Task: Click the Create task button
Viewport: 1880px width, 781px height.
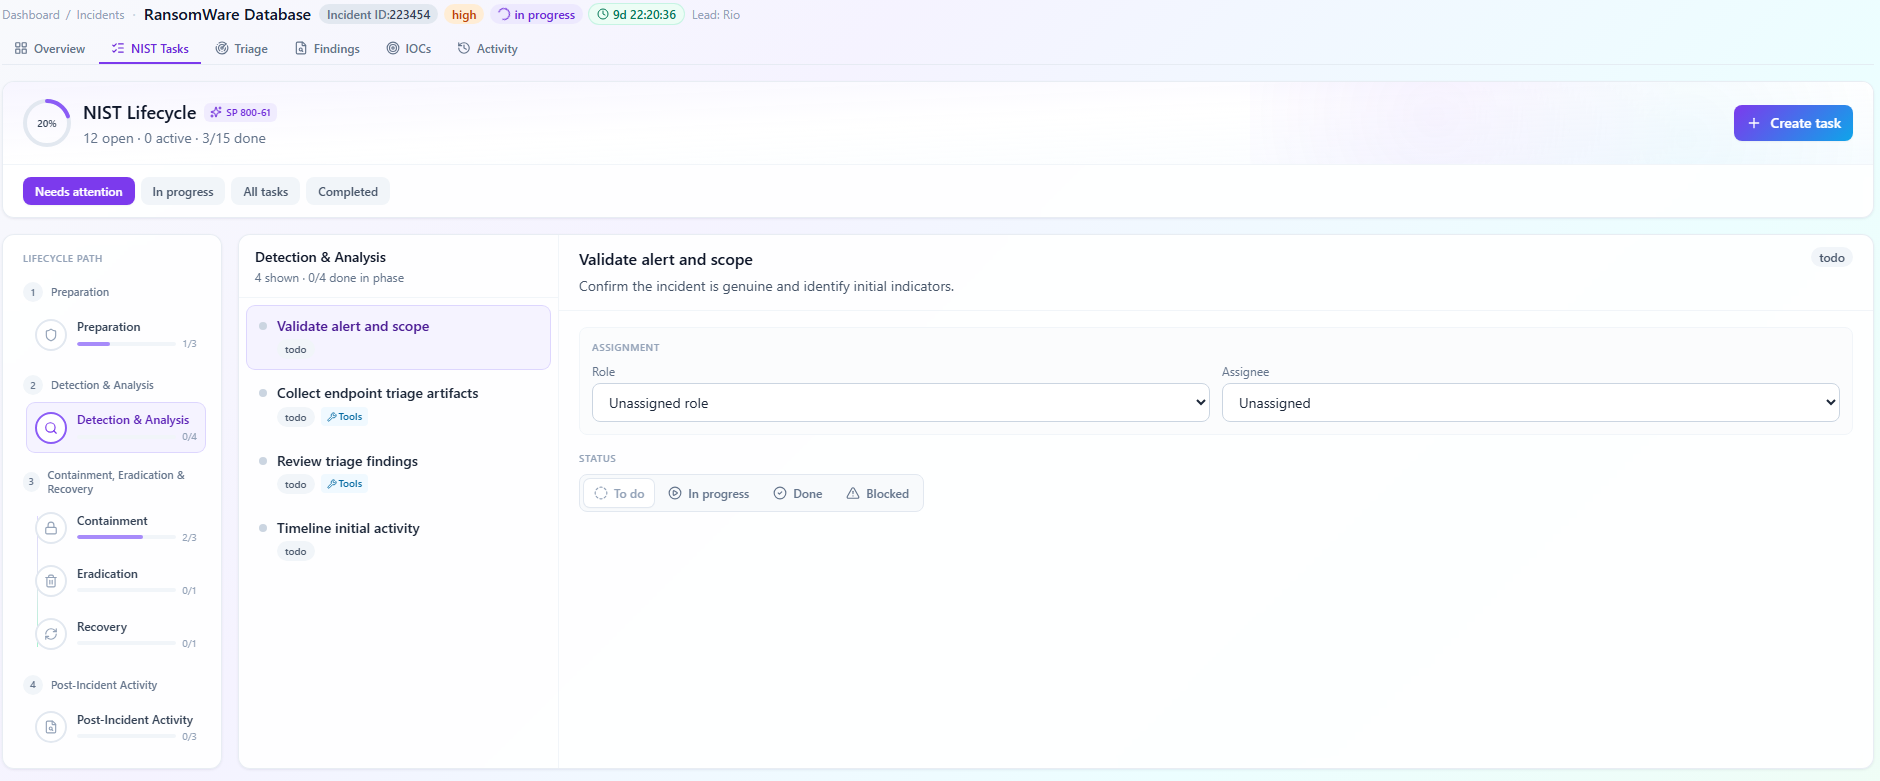Action: 1793,123
